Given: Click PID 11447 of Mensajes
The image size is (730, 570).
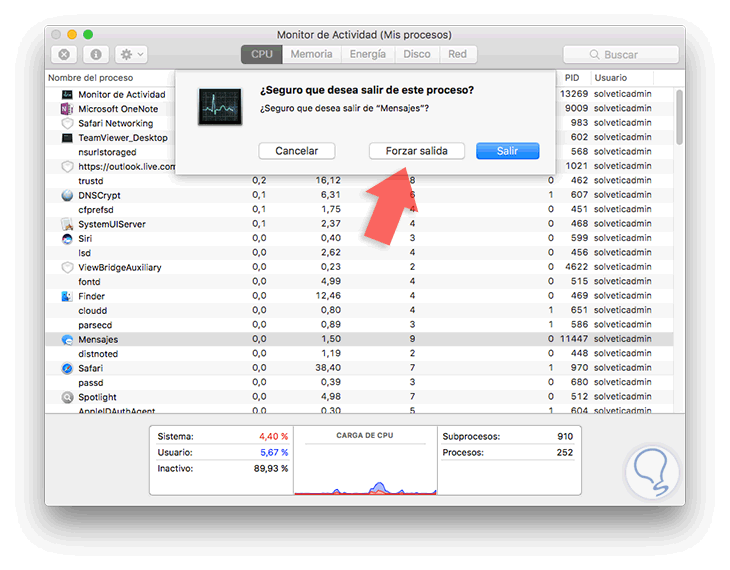Looking at the screenshot, I should (x=574, y=339).
